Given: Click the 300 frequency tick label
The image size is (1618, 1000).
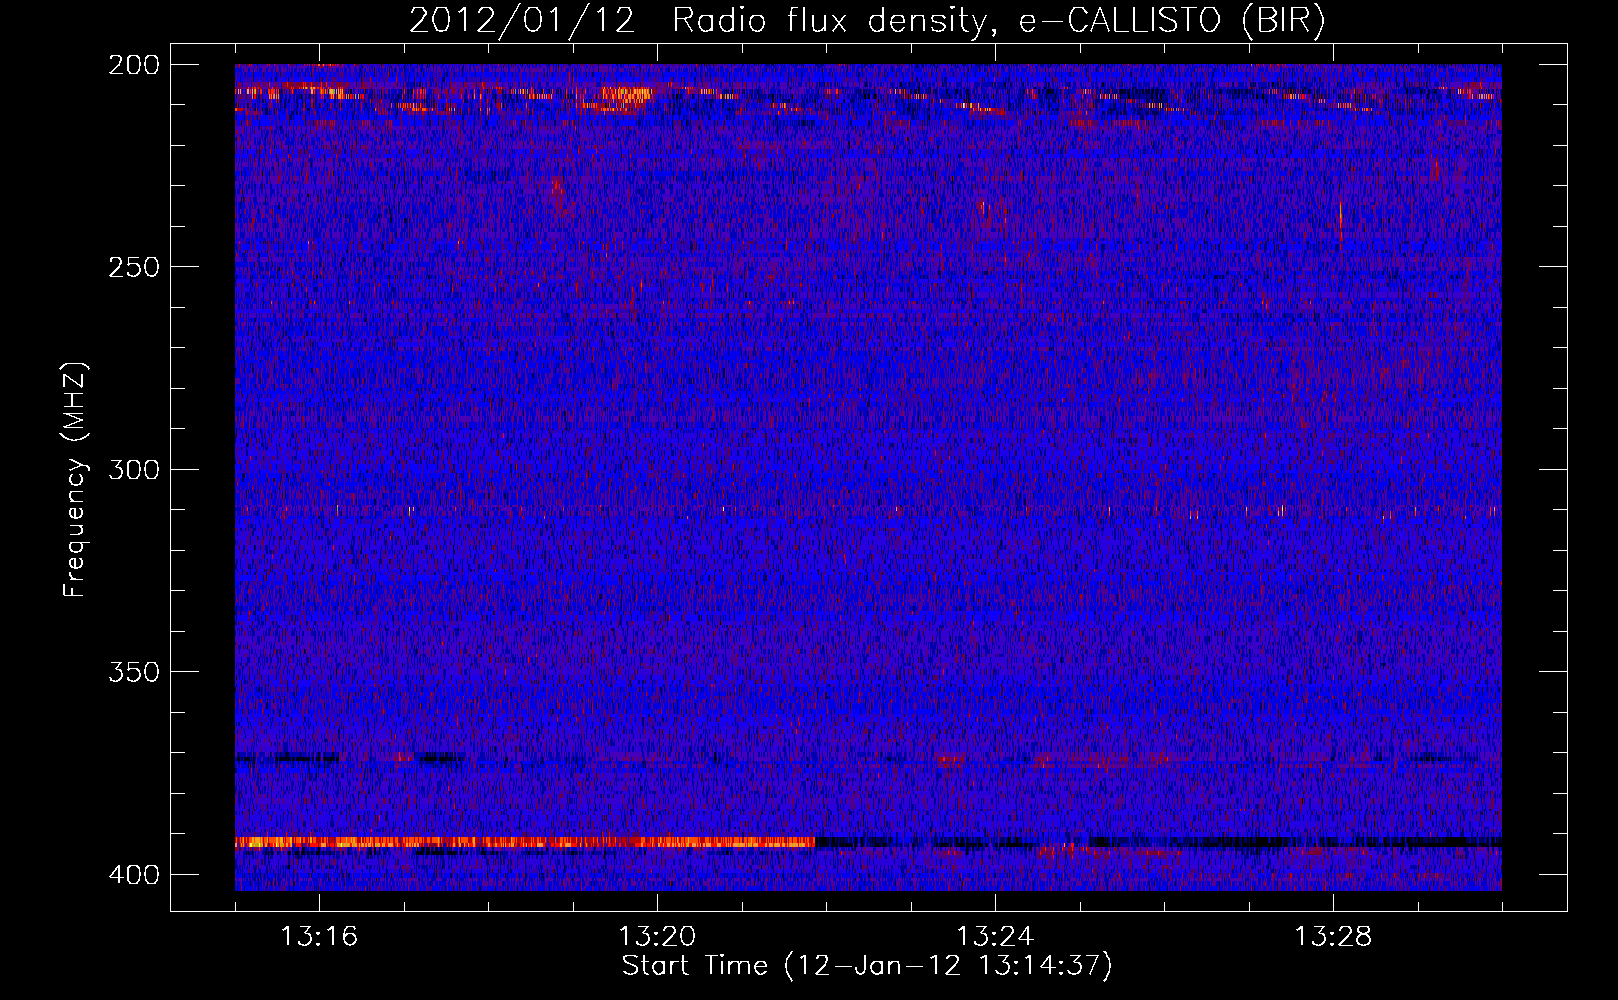Looking at the screenshot, I should [x=133, y=470].
